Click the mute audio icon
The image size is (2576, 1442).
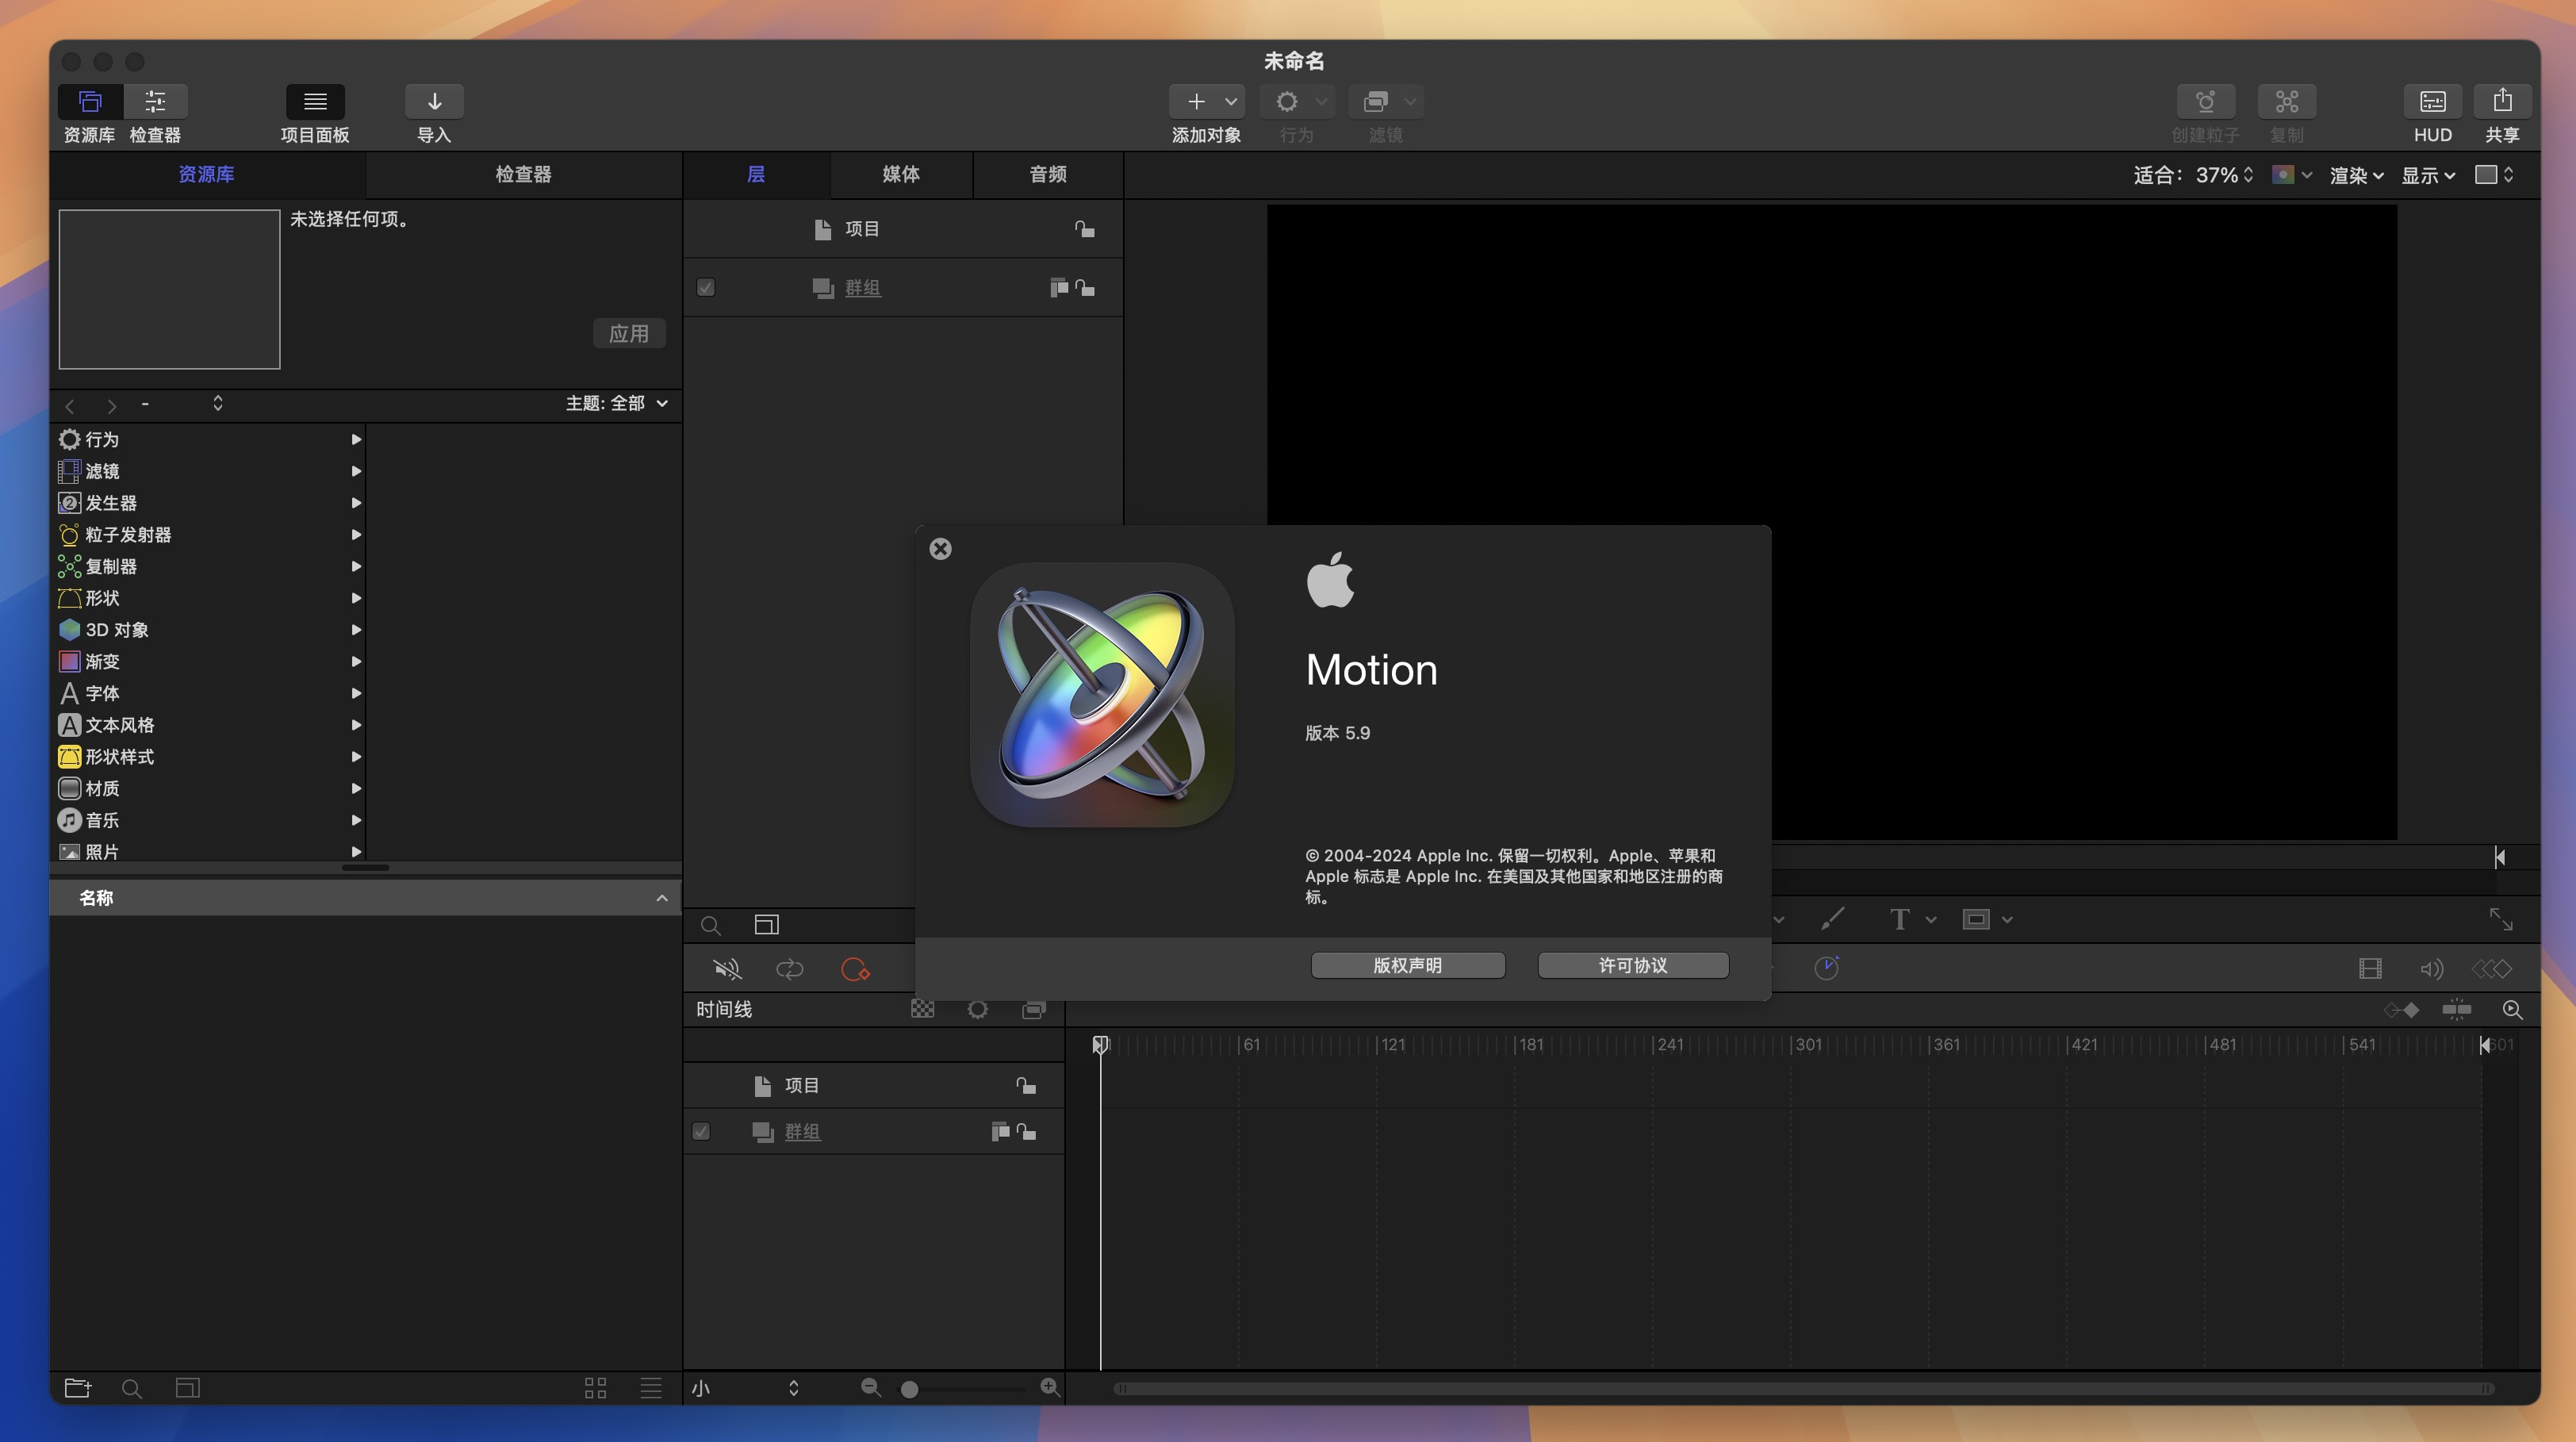727,969
